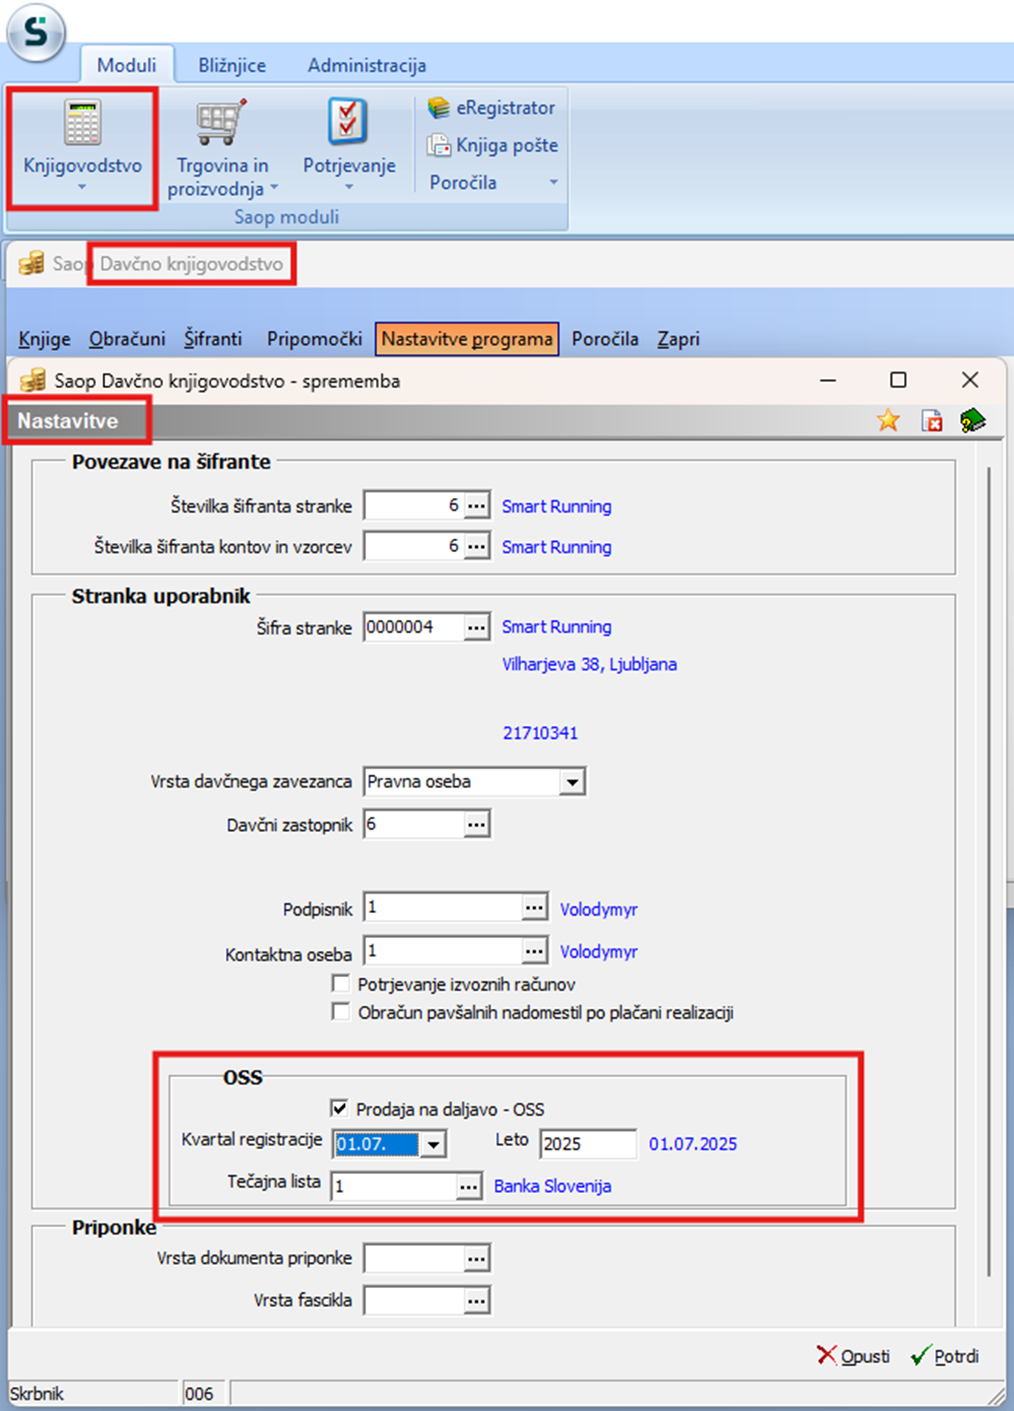Open lookup for Podpisnik field

(x=535, y=908)
